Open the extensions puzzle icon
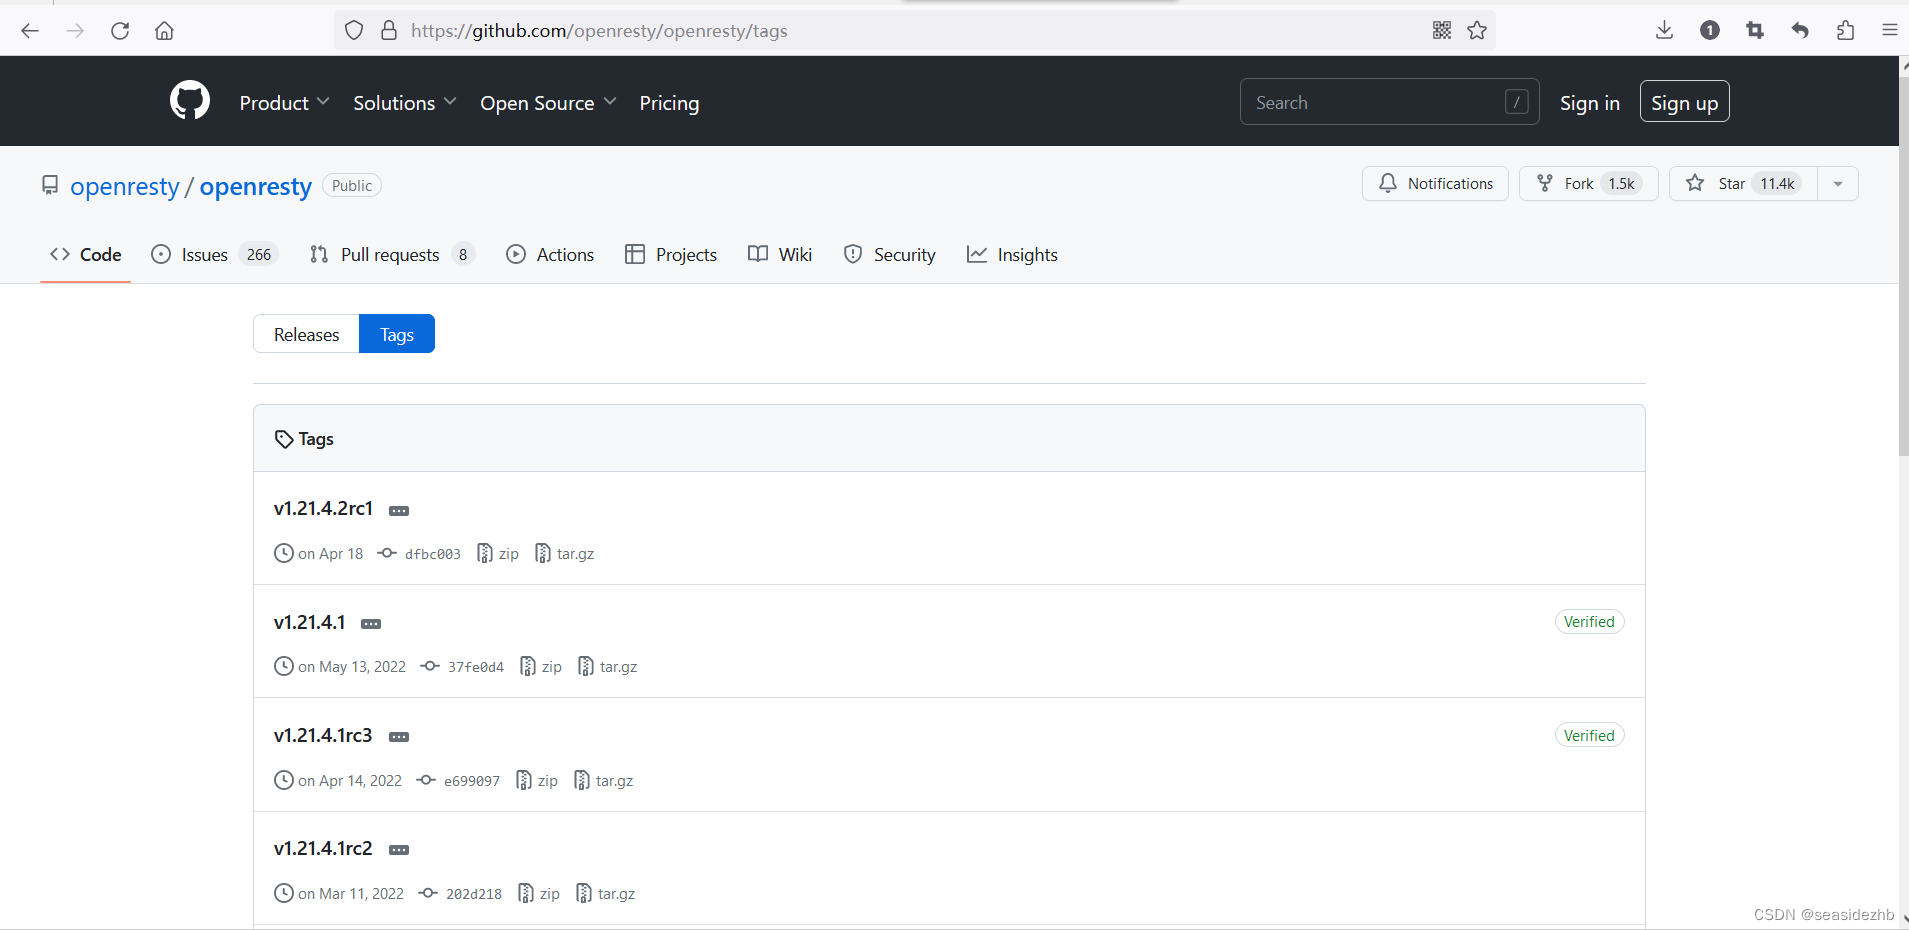The width and height of the screenshot is (1909, 930). coord(1845,31)
